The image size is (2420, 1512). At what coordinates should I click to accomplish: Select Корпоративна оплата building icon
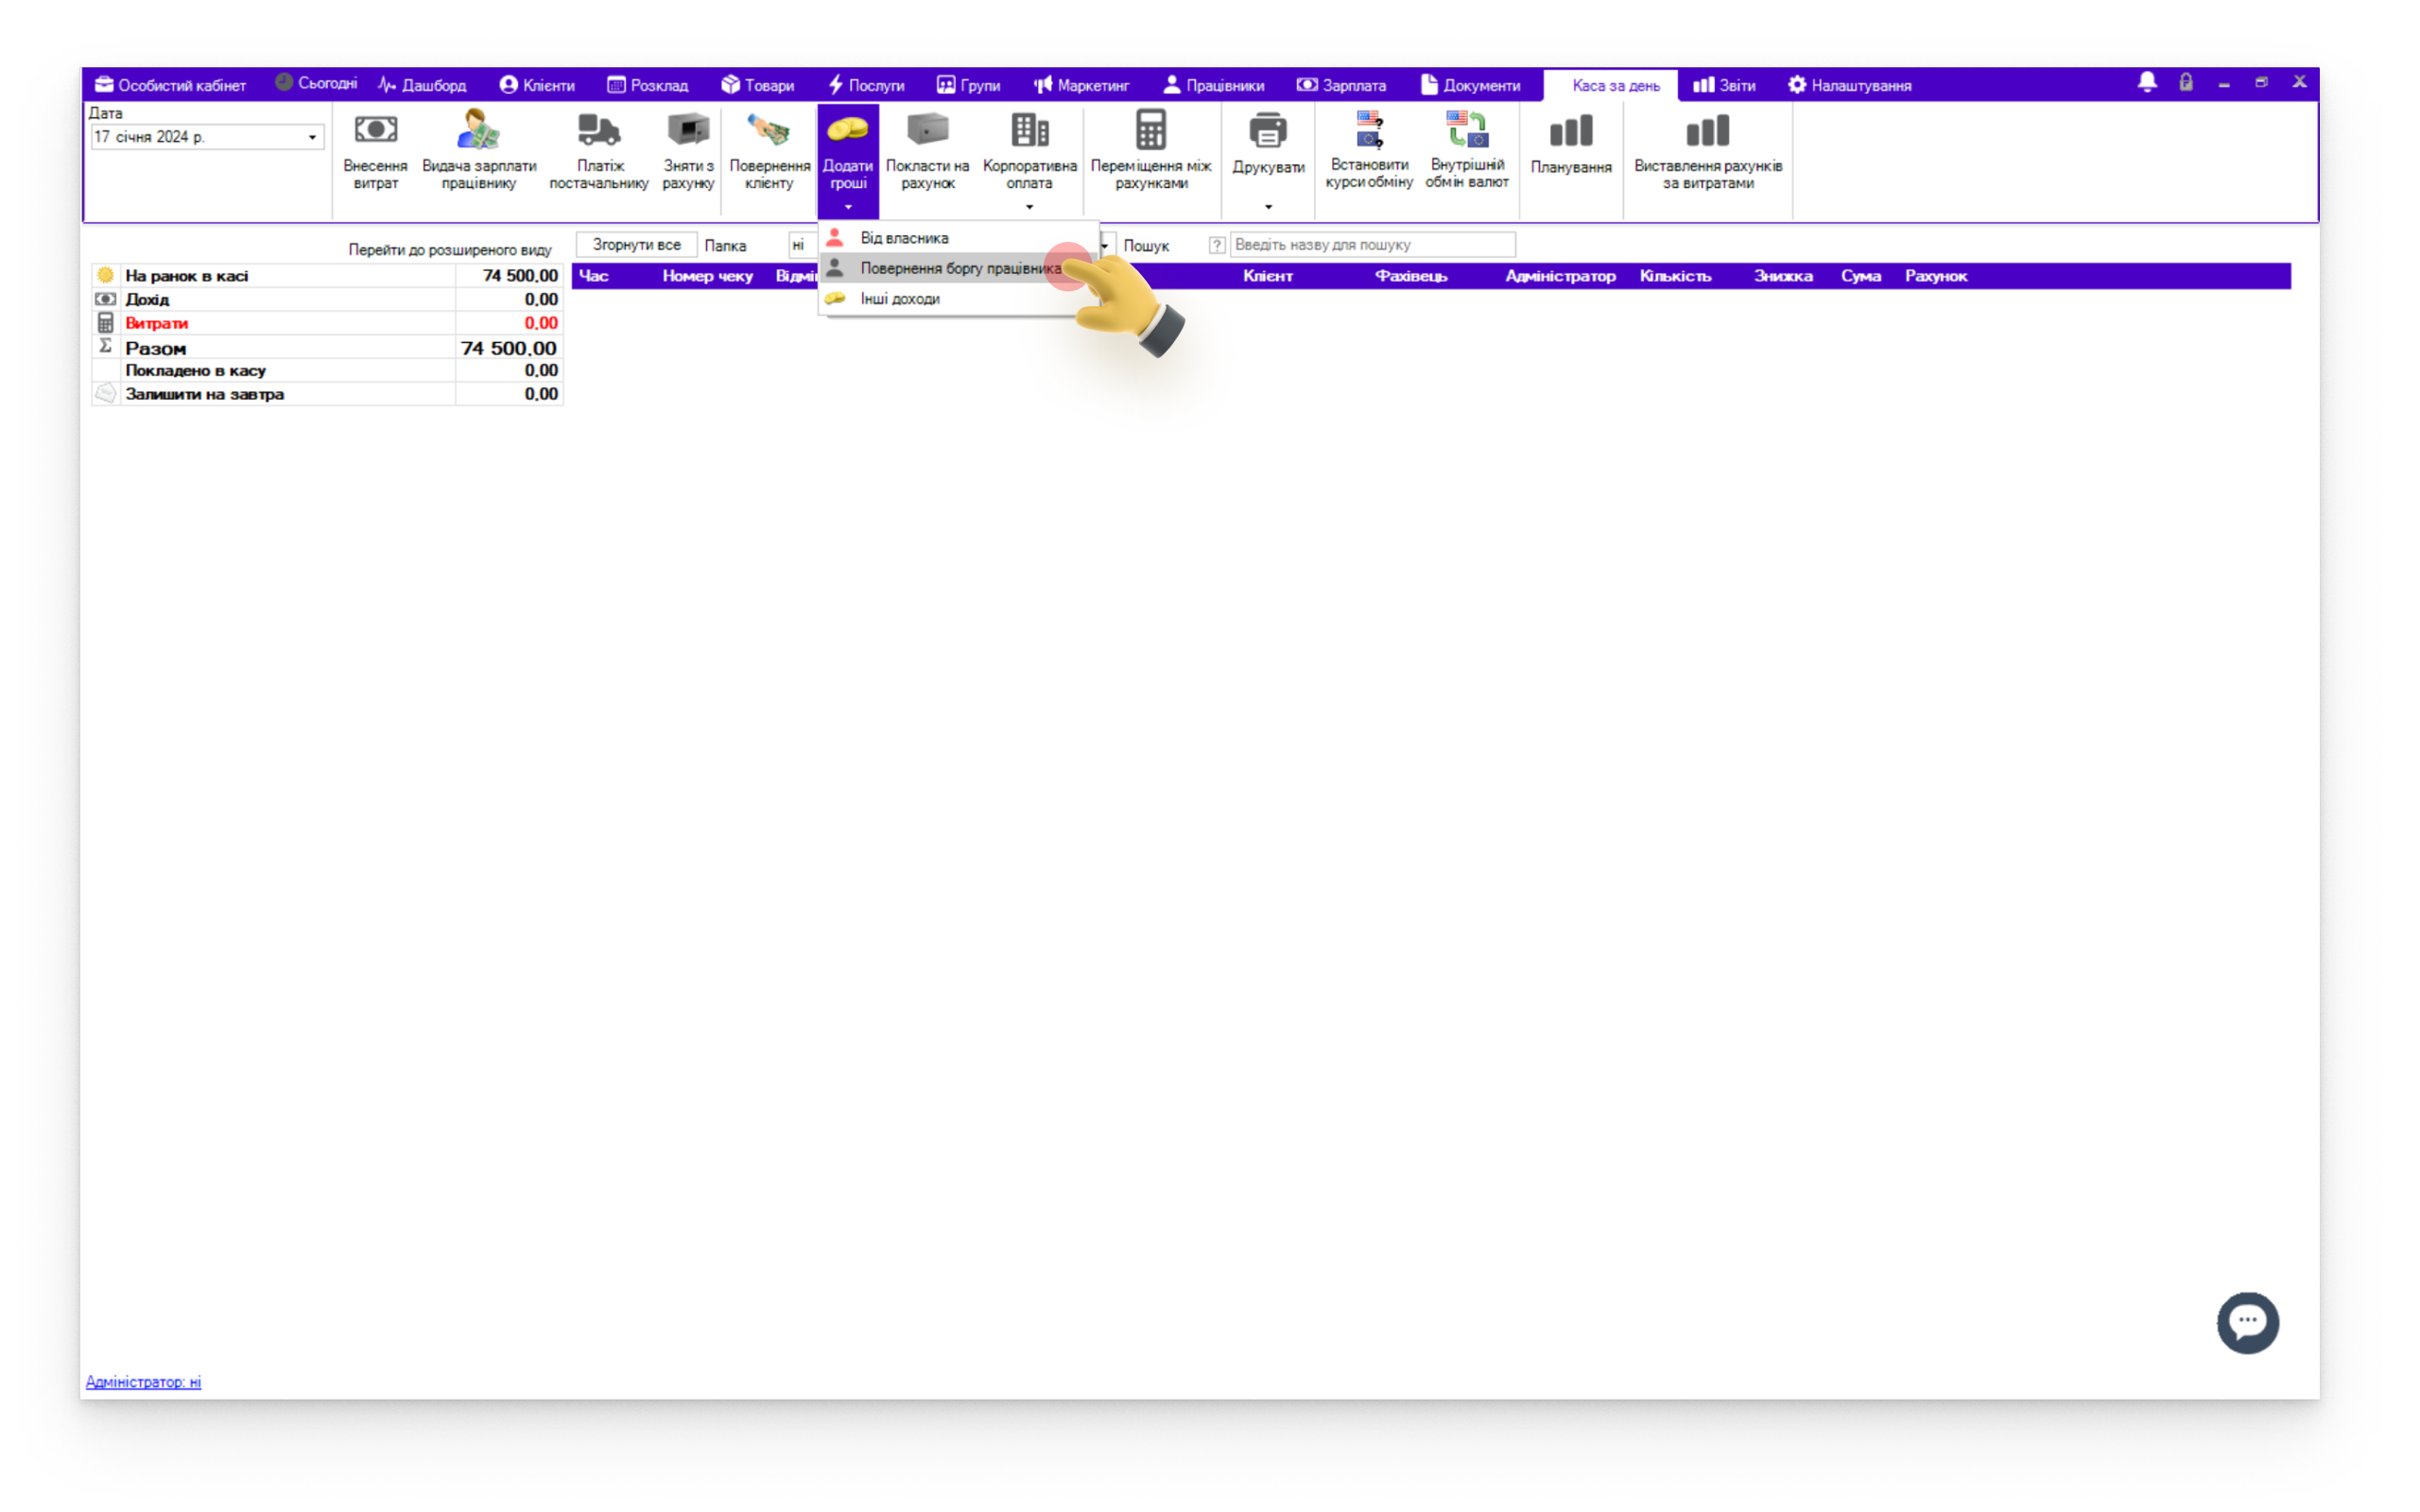pyautogui.click(x=1029, y=130)
